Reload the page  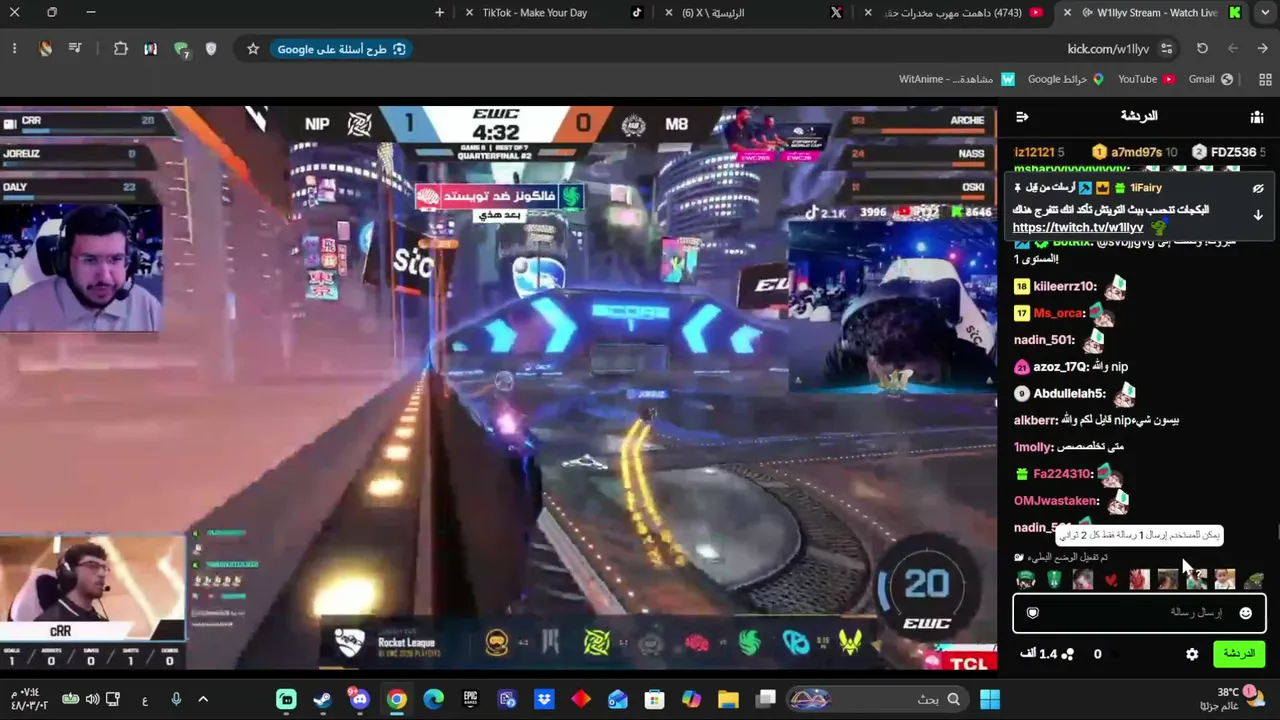[x=1202, y=49]
